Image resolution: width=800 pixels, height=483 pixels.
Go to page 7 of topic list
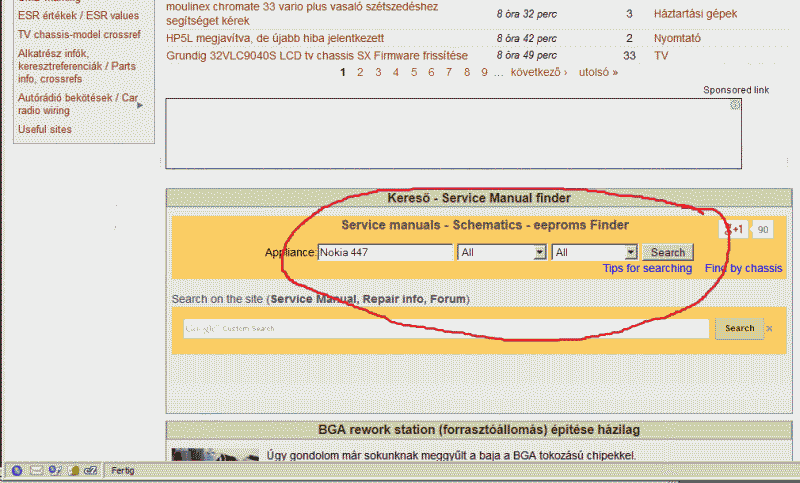point(449,72)
